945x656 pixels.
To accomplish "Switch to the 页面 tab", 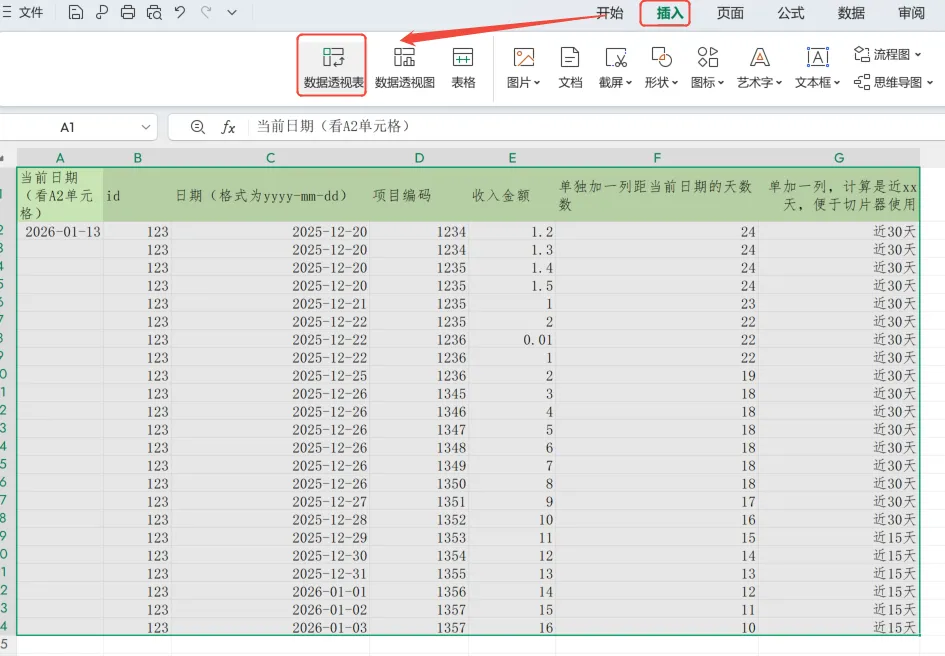I will [730, 13].
